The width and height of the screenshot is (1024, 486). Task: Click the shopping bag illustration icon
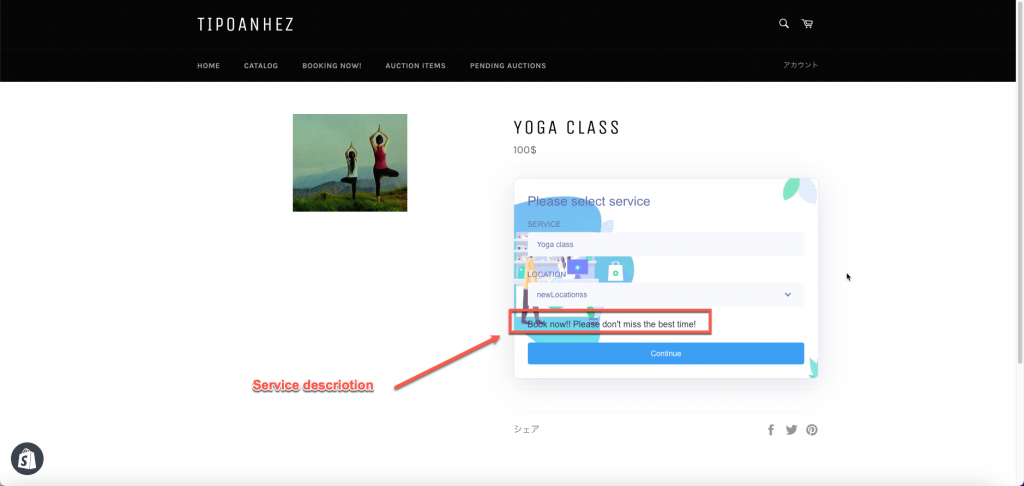615,270
